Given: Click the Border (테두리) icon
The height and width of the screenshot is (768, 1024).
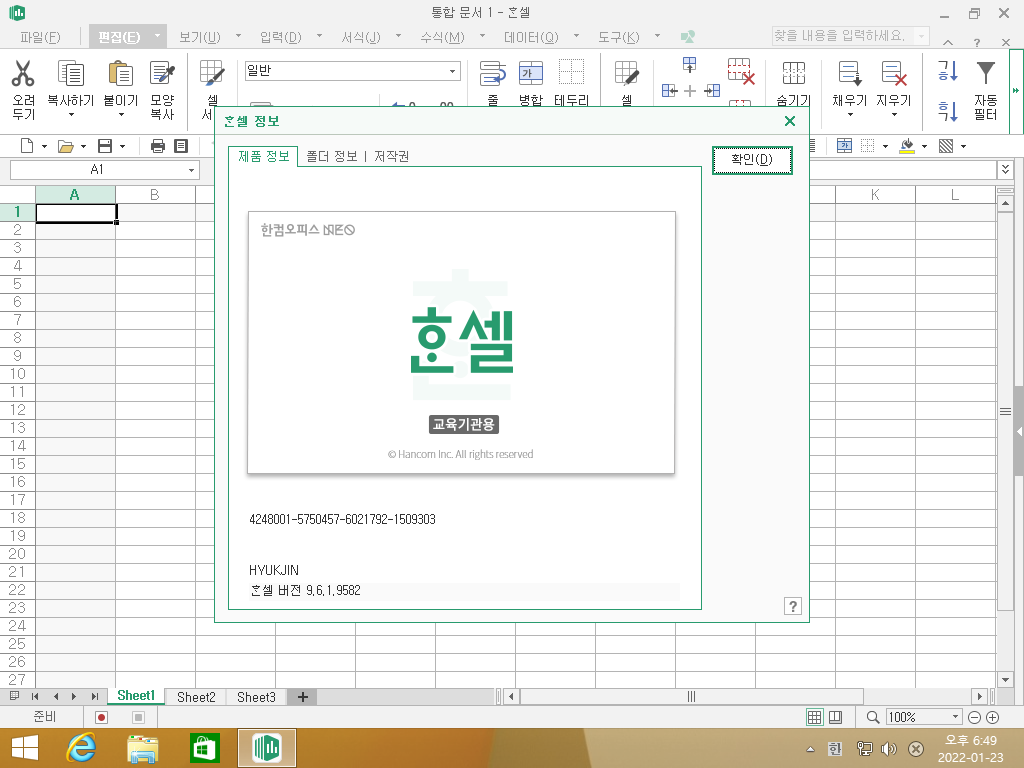Looking at the screenshot, I should (x=571, y=72).
